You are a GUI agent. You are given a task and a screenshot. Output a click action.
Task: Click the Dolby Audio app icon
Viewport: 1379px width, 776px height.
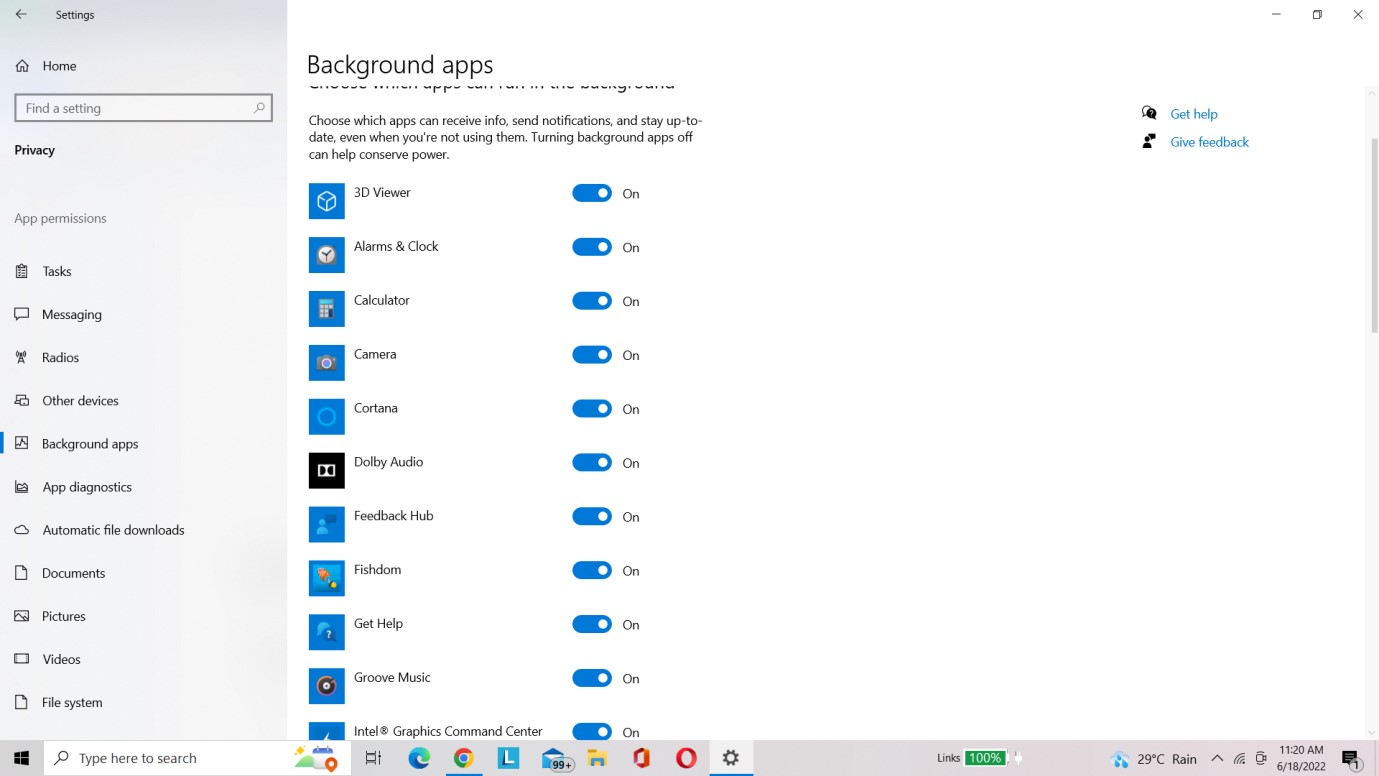pyautogui.click(x=326, y=470)
